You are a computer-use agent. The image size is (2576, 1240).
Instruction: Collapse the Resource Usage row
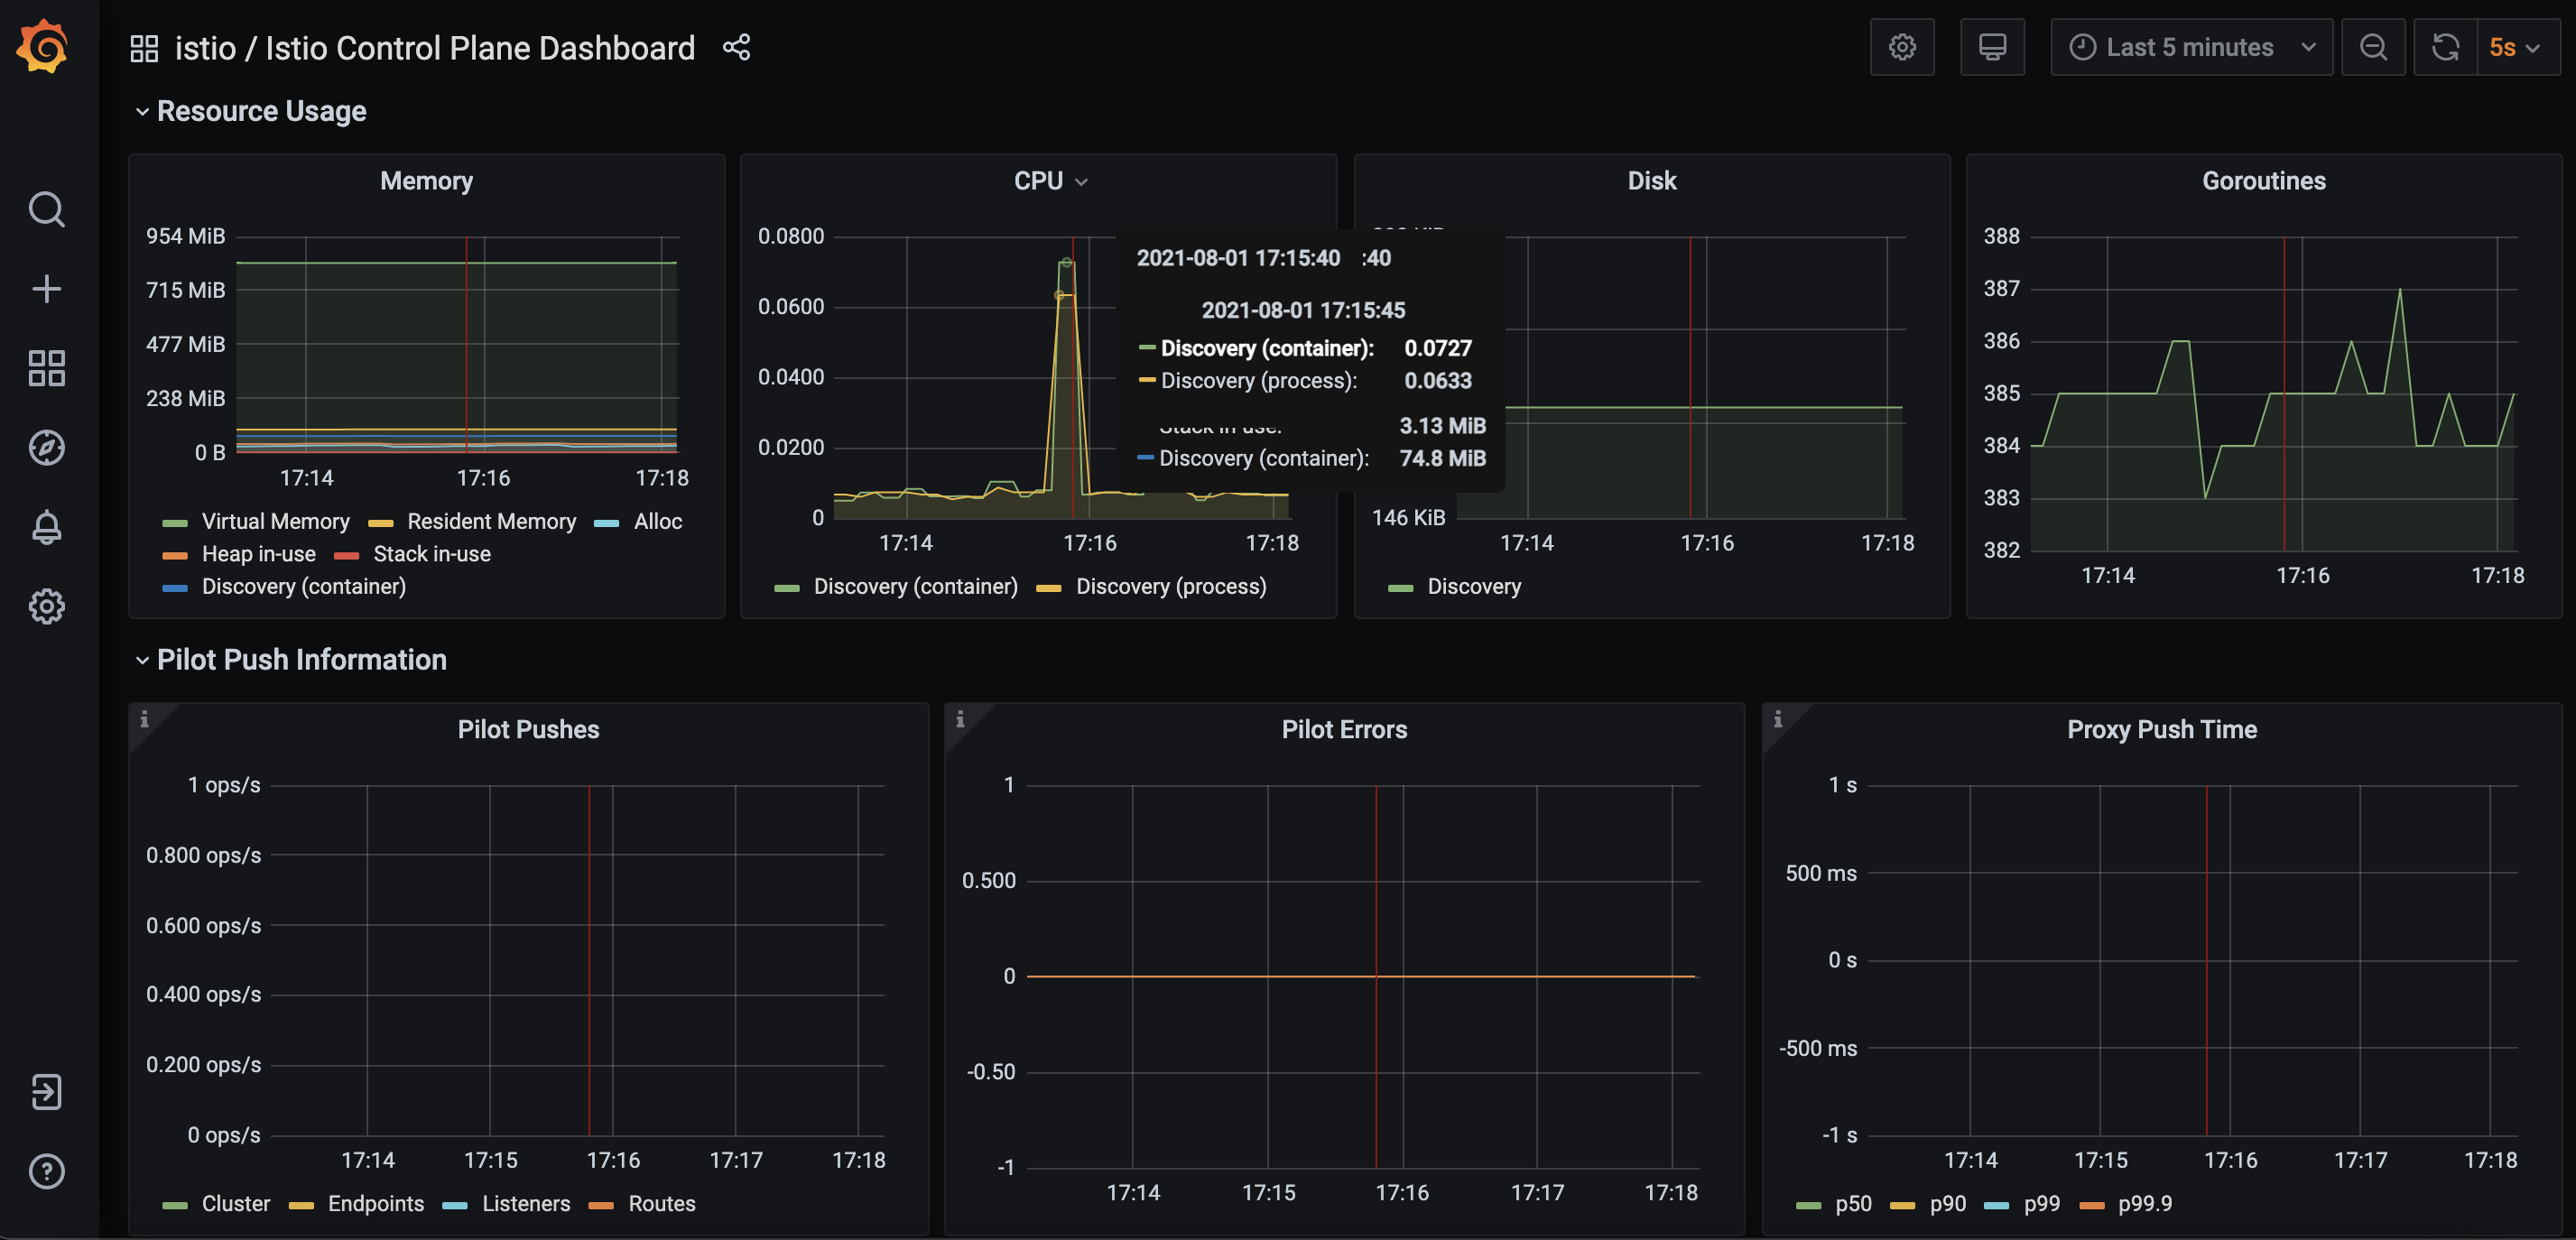pyautogui.click(x=260, y=111)
